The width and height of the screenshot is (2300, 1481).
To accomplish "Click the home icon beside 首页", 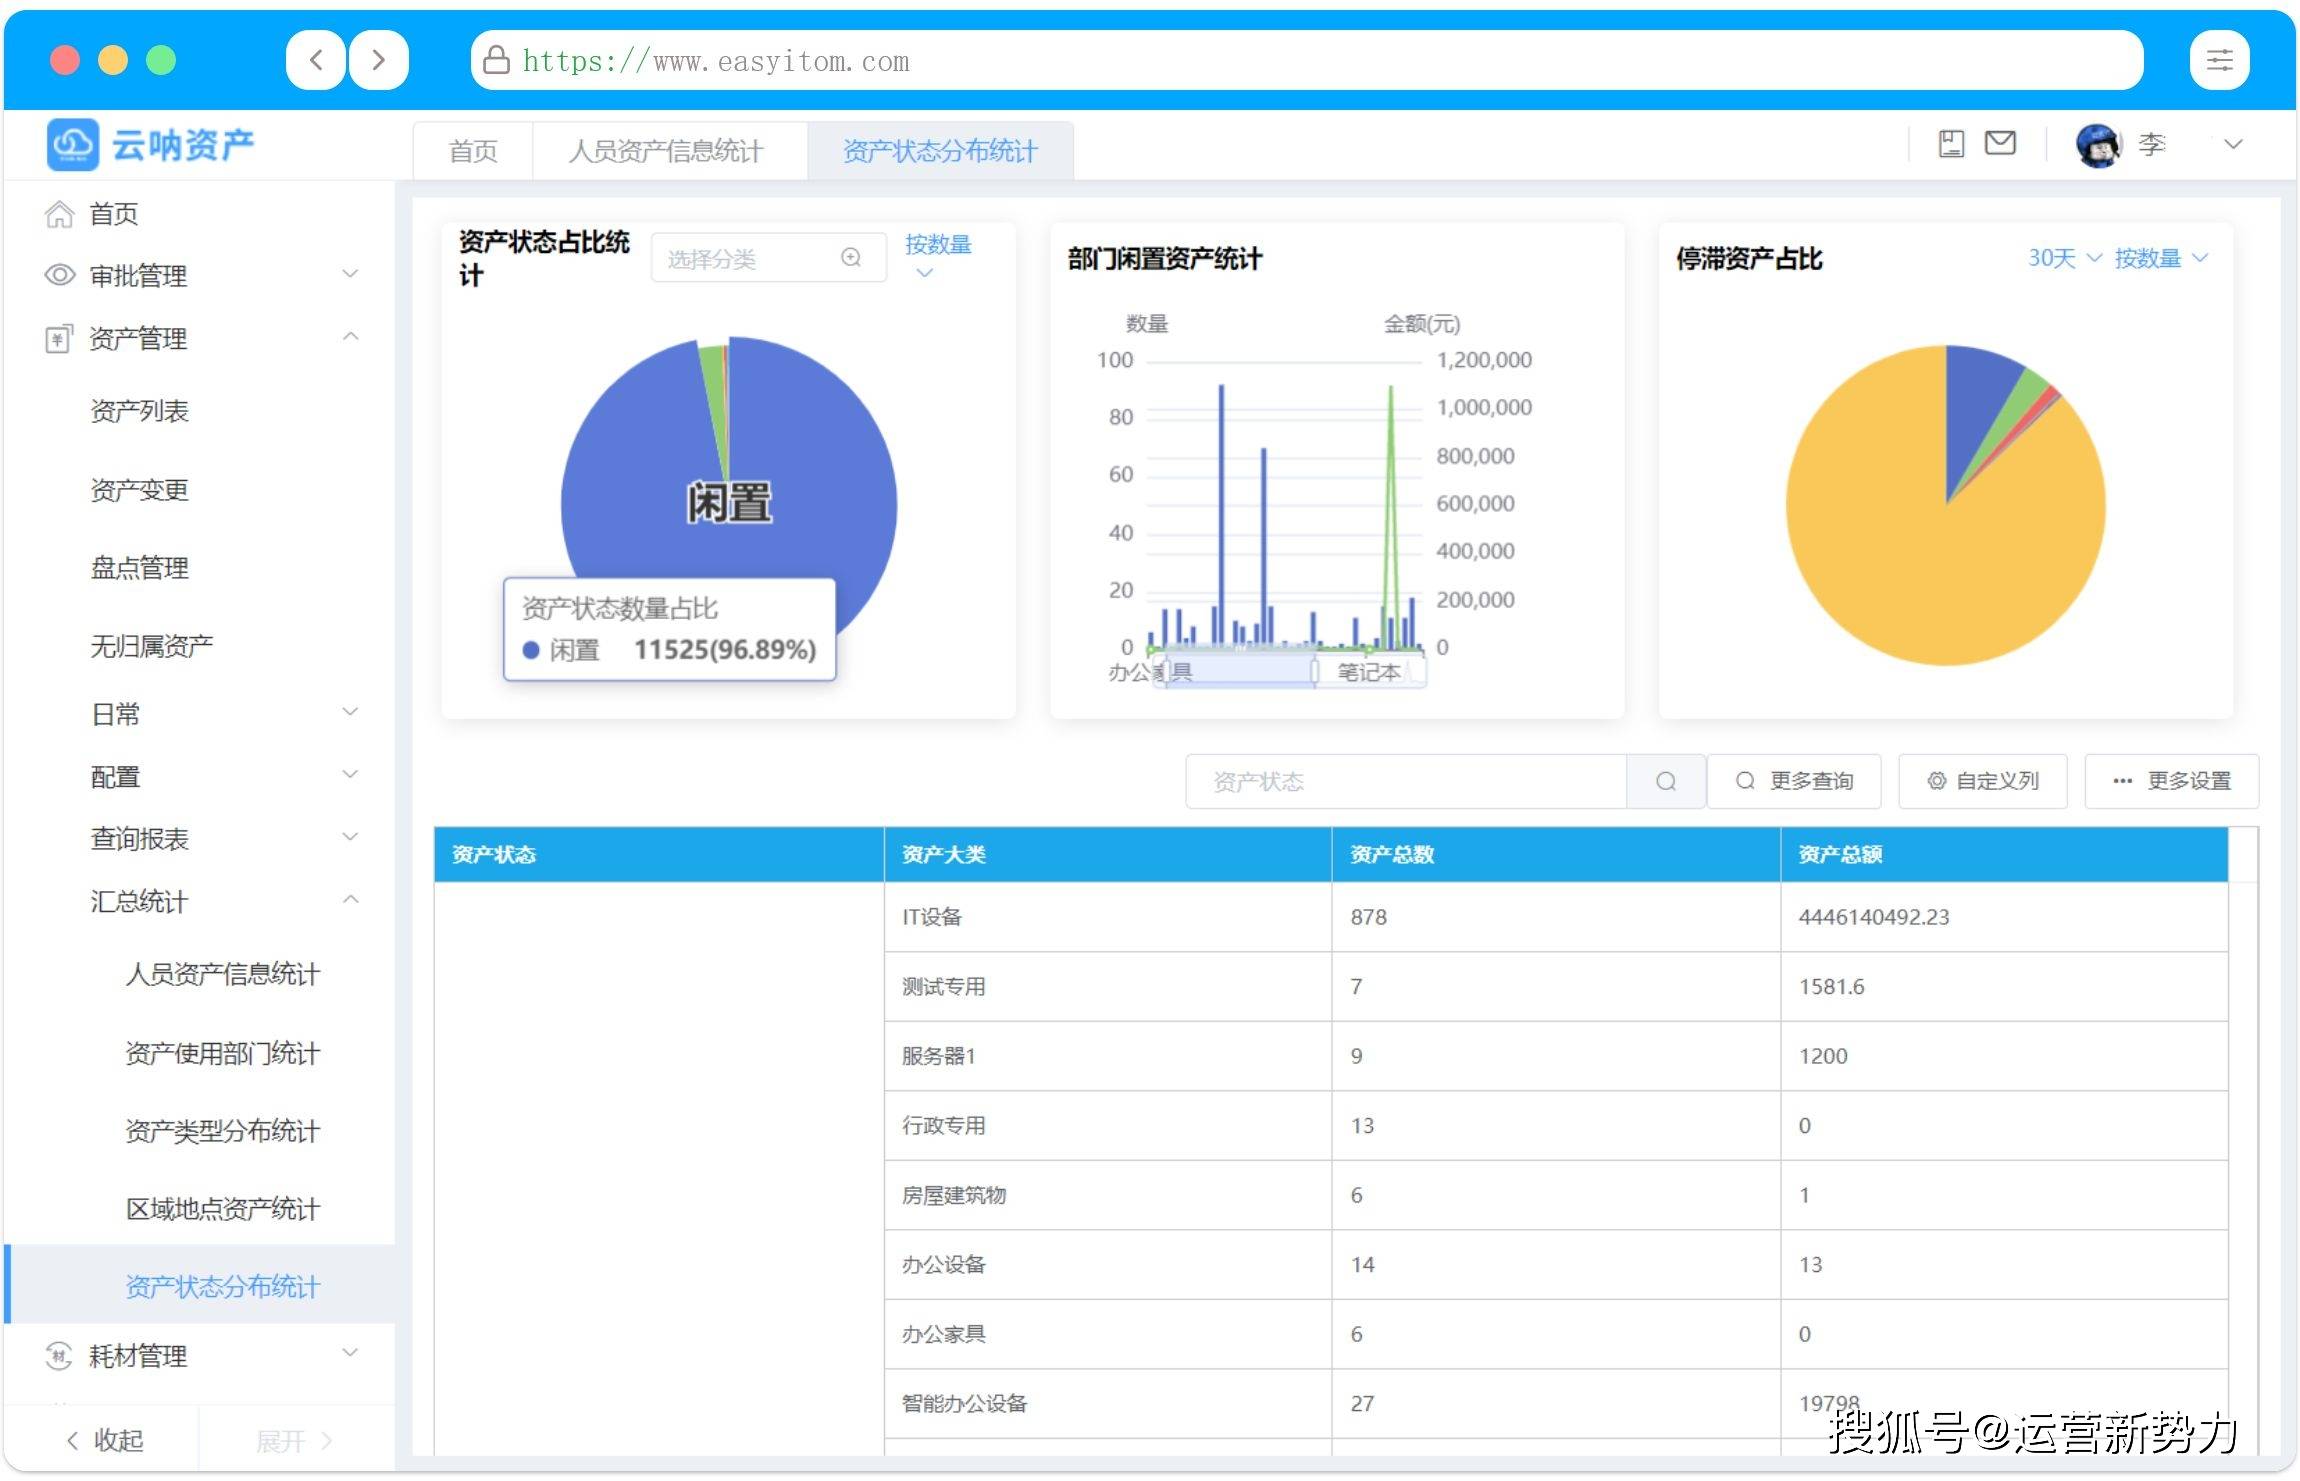I will (x=59, y=214).
